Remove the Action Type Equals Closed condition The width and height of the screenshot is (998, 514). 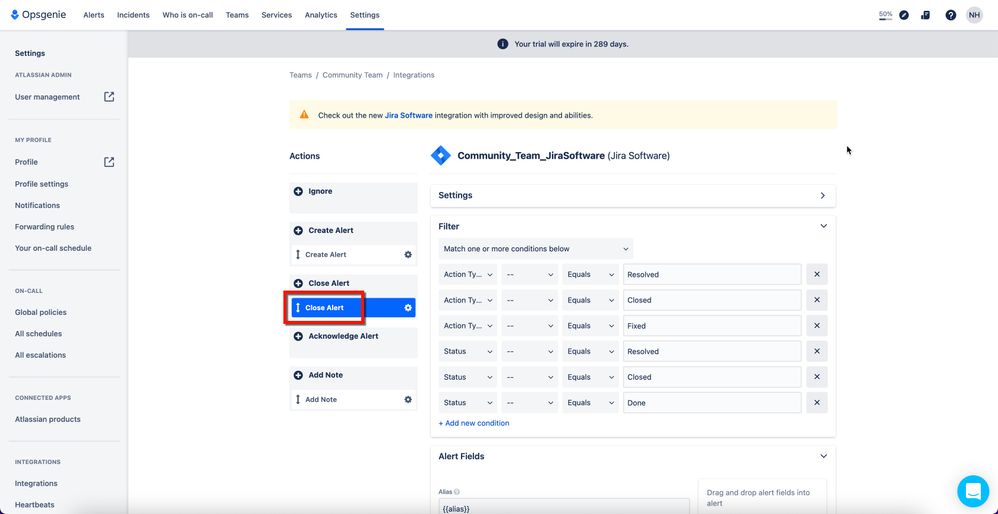[817, 300]
